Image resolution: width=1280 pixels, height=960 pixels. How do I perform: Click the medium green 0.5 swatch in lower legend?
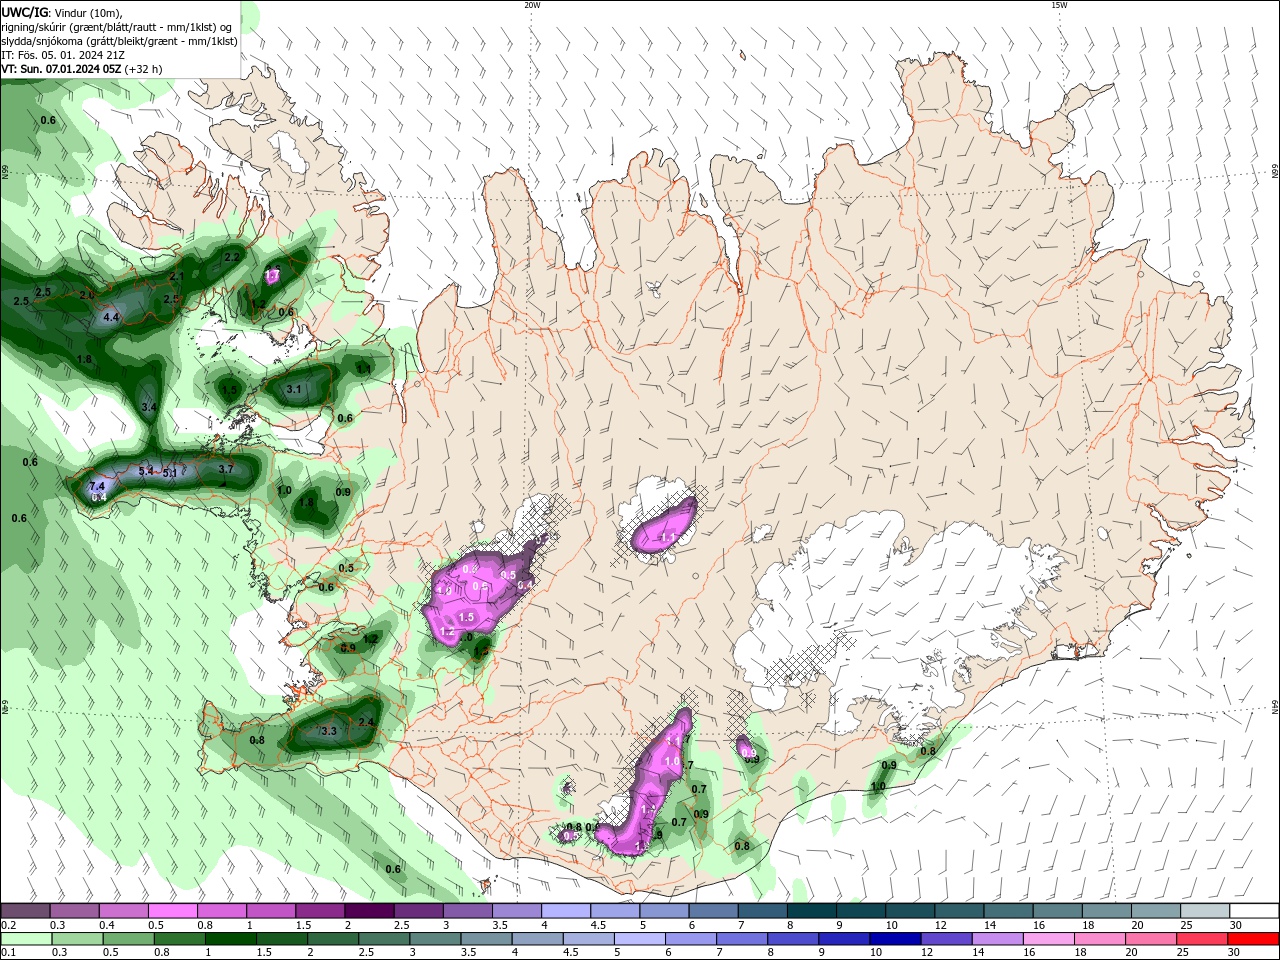point(127,939)
